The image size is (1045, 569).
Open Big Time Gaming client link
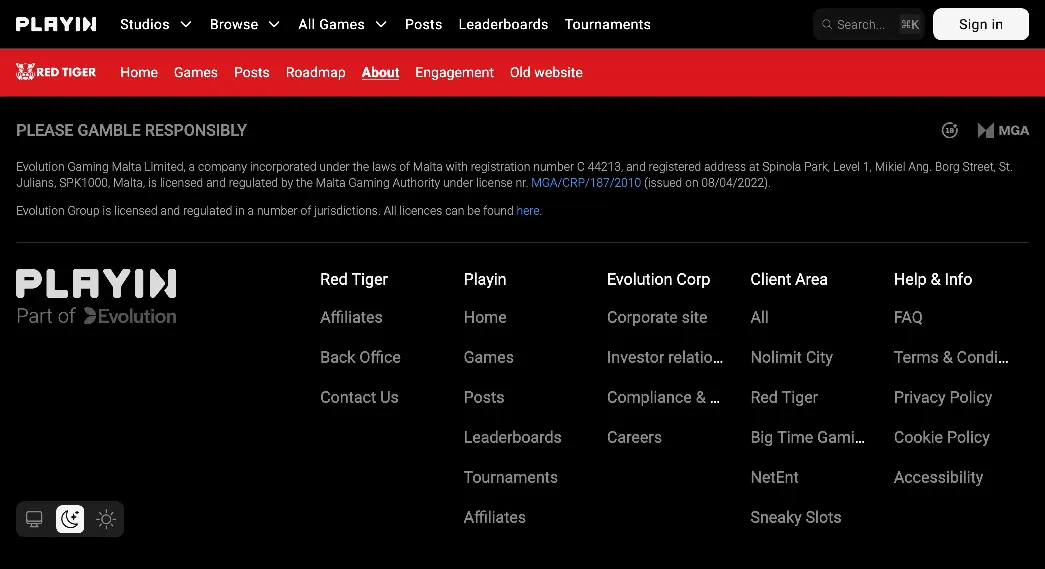(807, 437)
